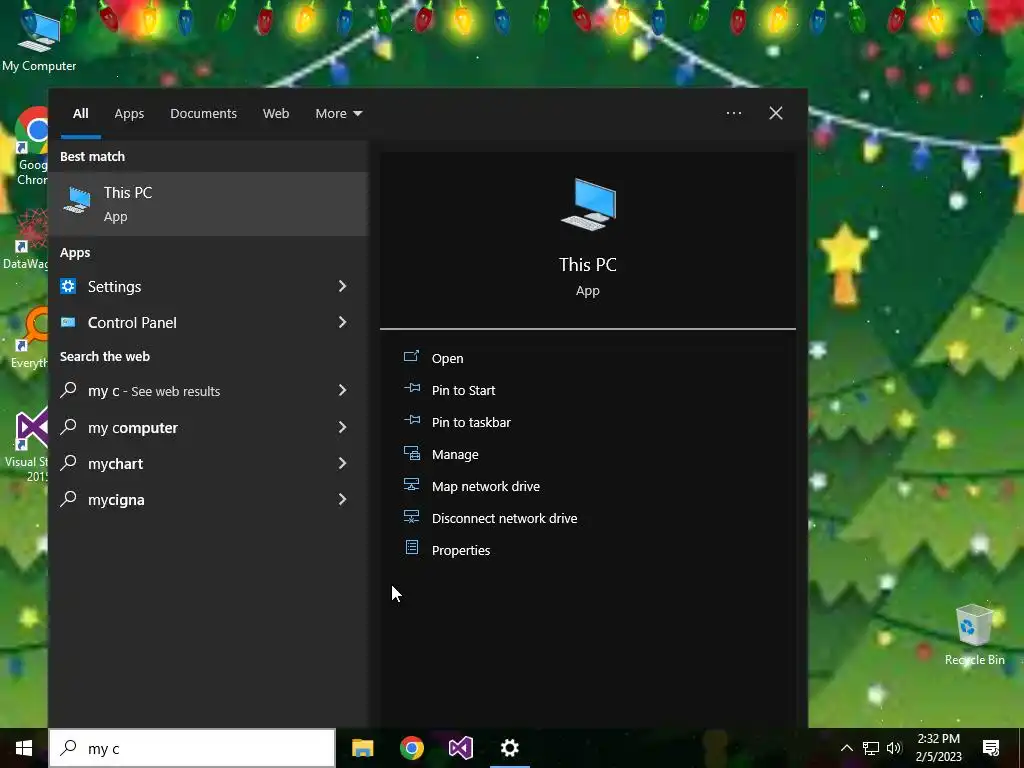Expand the Control Panel result arrow
The width and height of the screenshot is (1024, 768).
342,322
